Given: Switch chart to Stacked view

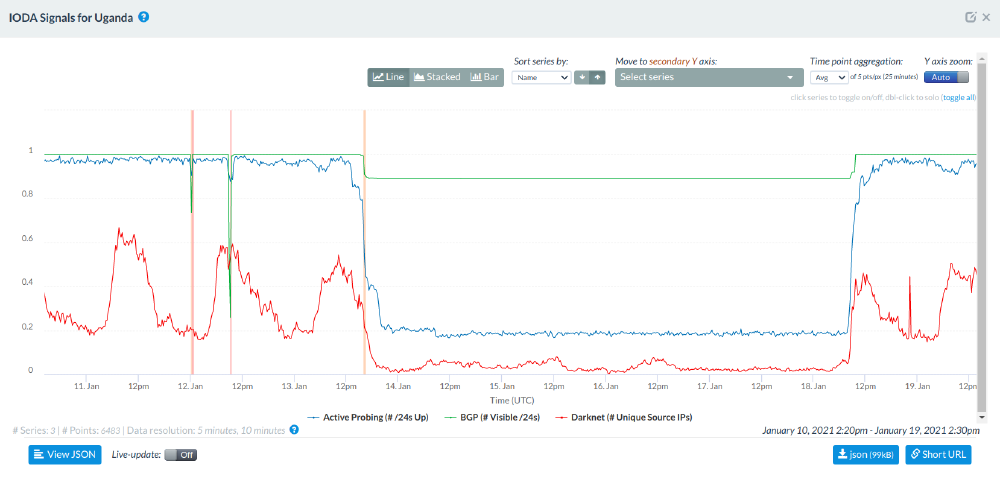Looking at the screenshot, I should [x=437, y=77].
